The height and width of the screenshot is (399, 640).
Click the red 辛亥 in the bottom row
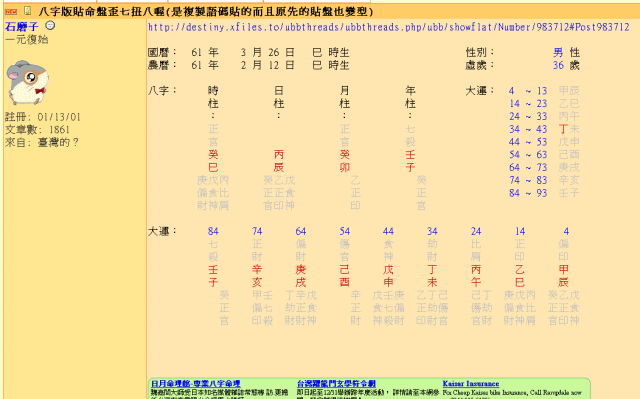[257, 276]
